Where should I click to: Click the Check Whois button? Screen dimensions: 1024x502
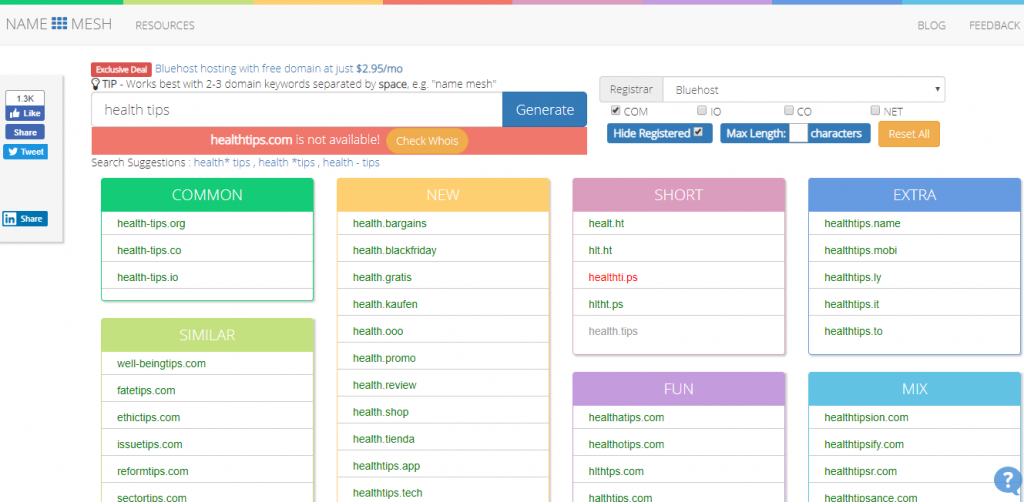pos(427,141)
